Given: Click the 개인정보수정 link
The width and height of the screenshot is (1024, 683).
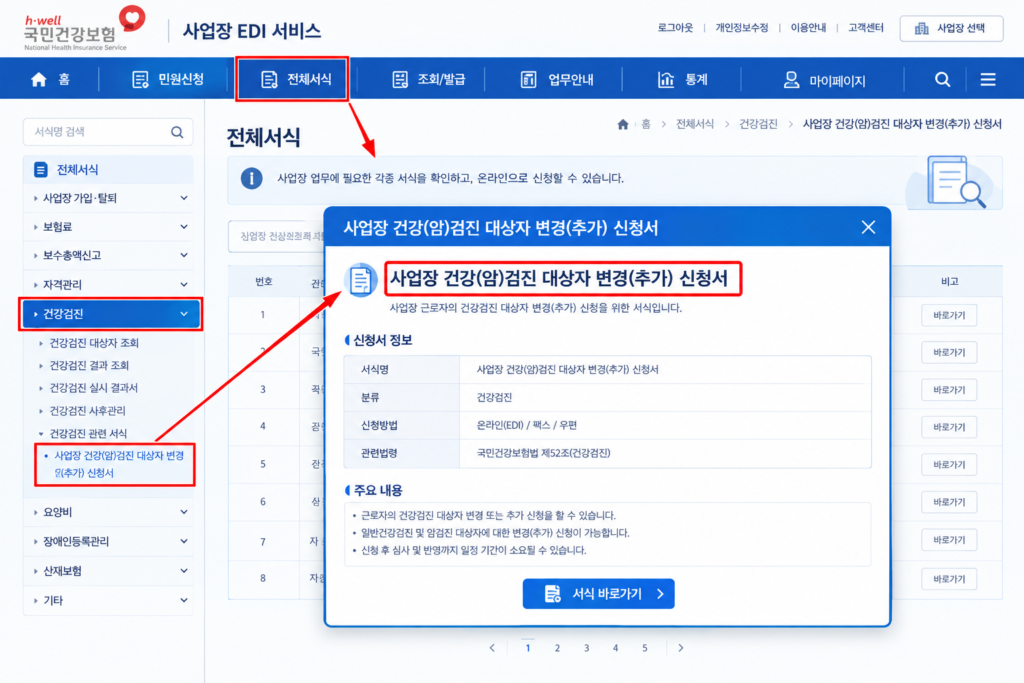Looking at the screenshot, I should click(742, 27).
